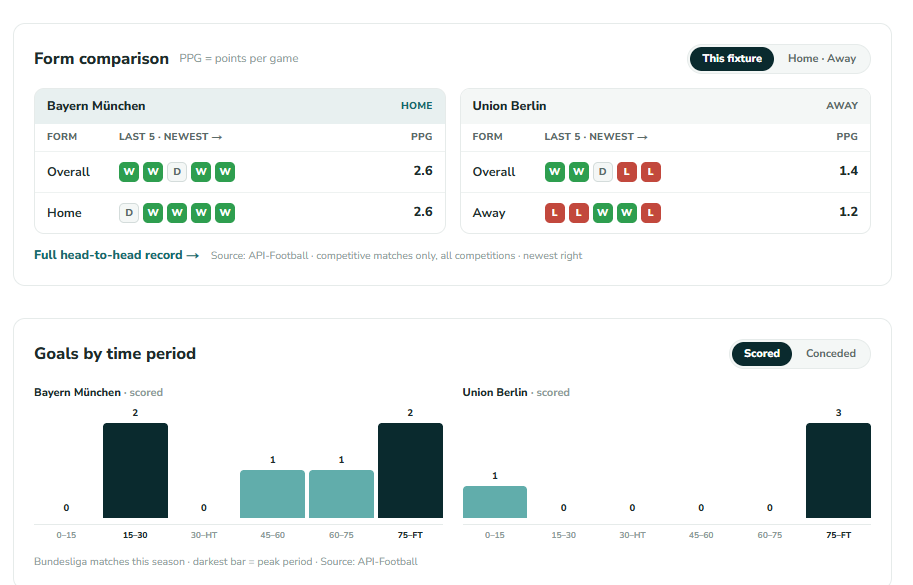Click Union Away PPG value 1.2
The image size is (913, 585).
tap(848, 212)
